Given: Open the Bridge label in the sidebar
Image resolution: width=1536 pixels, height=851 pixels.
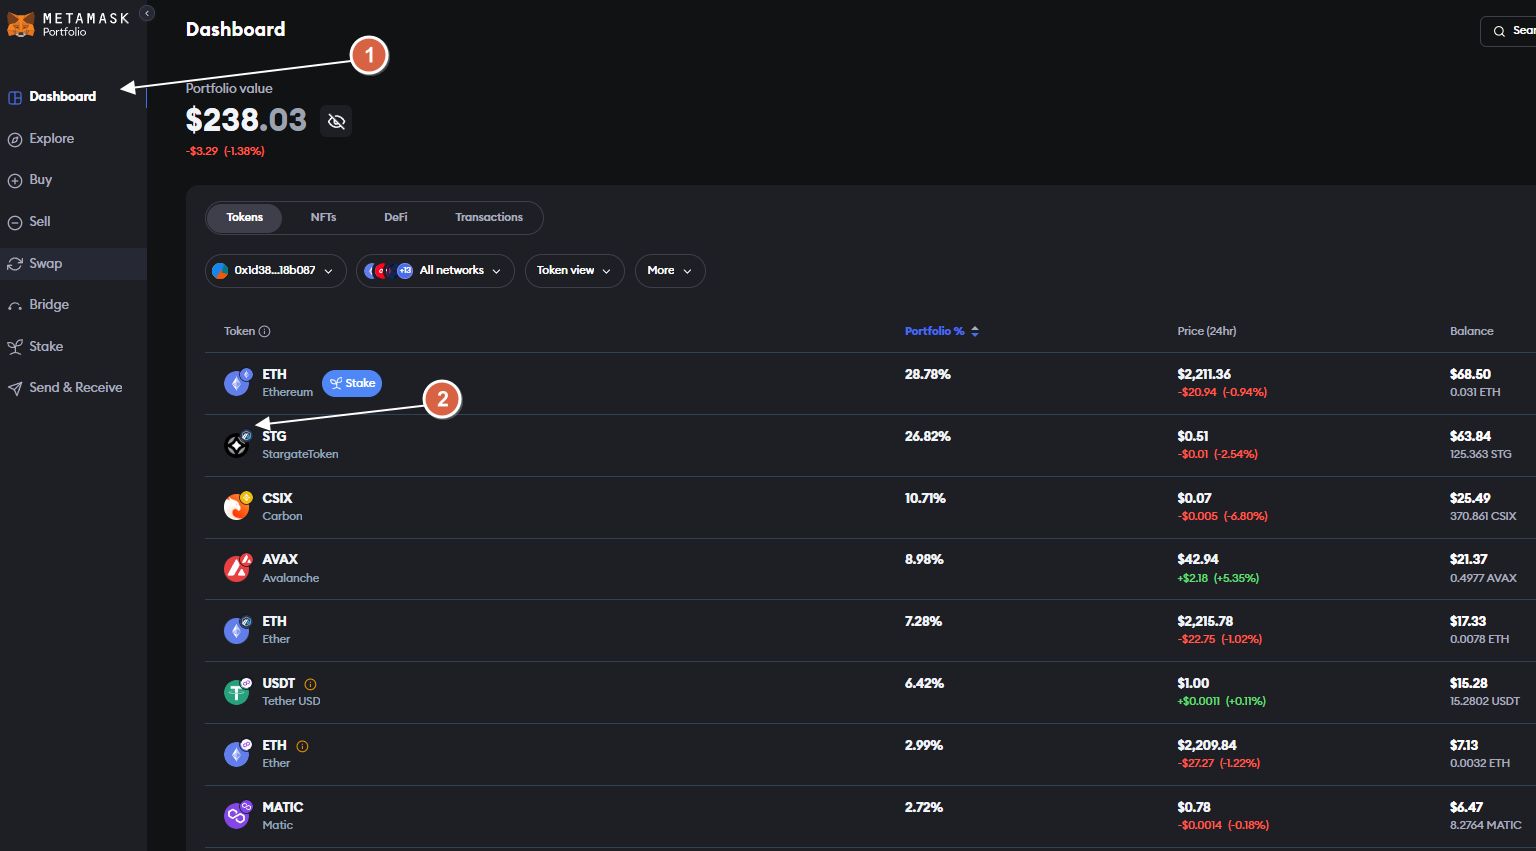Looking at the screenshot, I should pyautogui.click(x=49, y=305).
